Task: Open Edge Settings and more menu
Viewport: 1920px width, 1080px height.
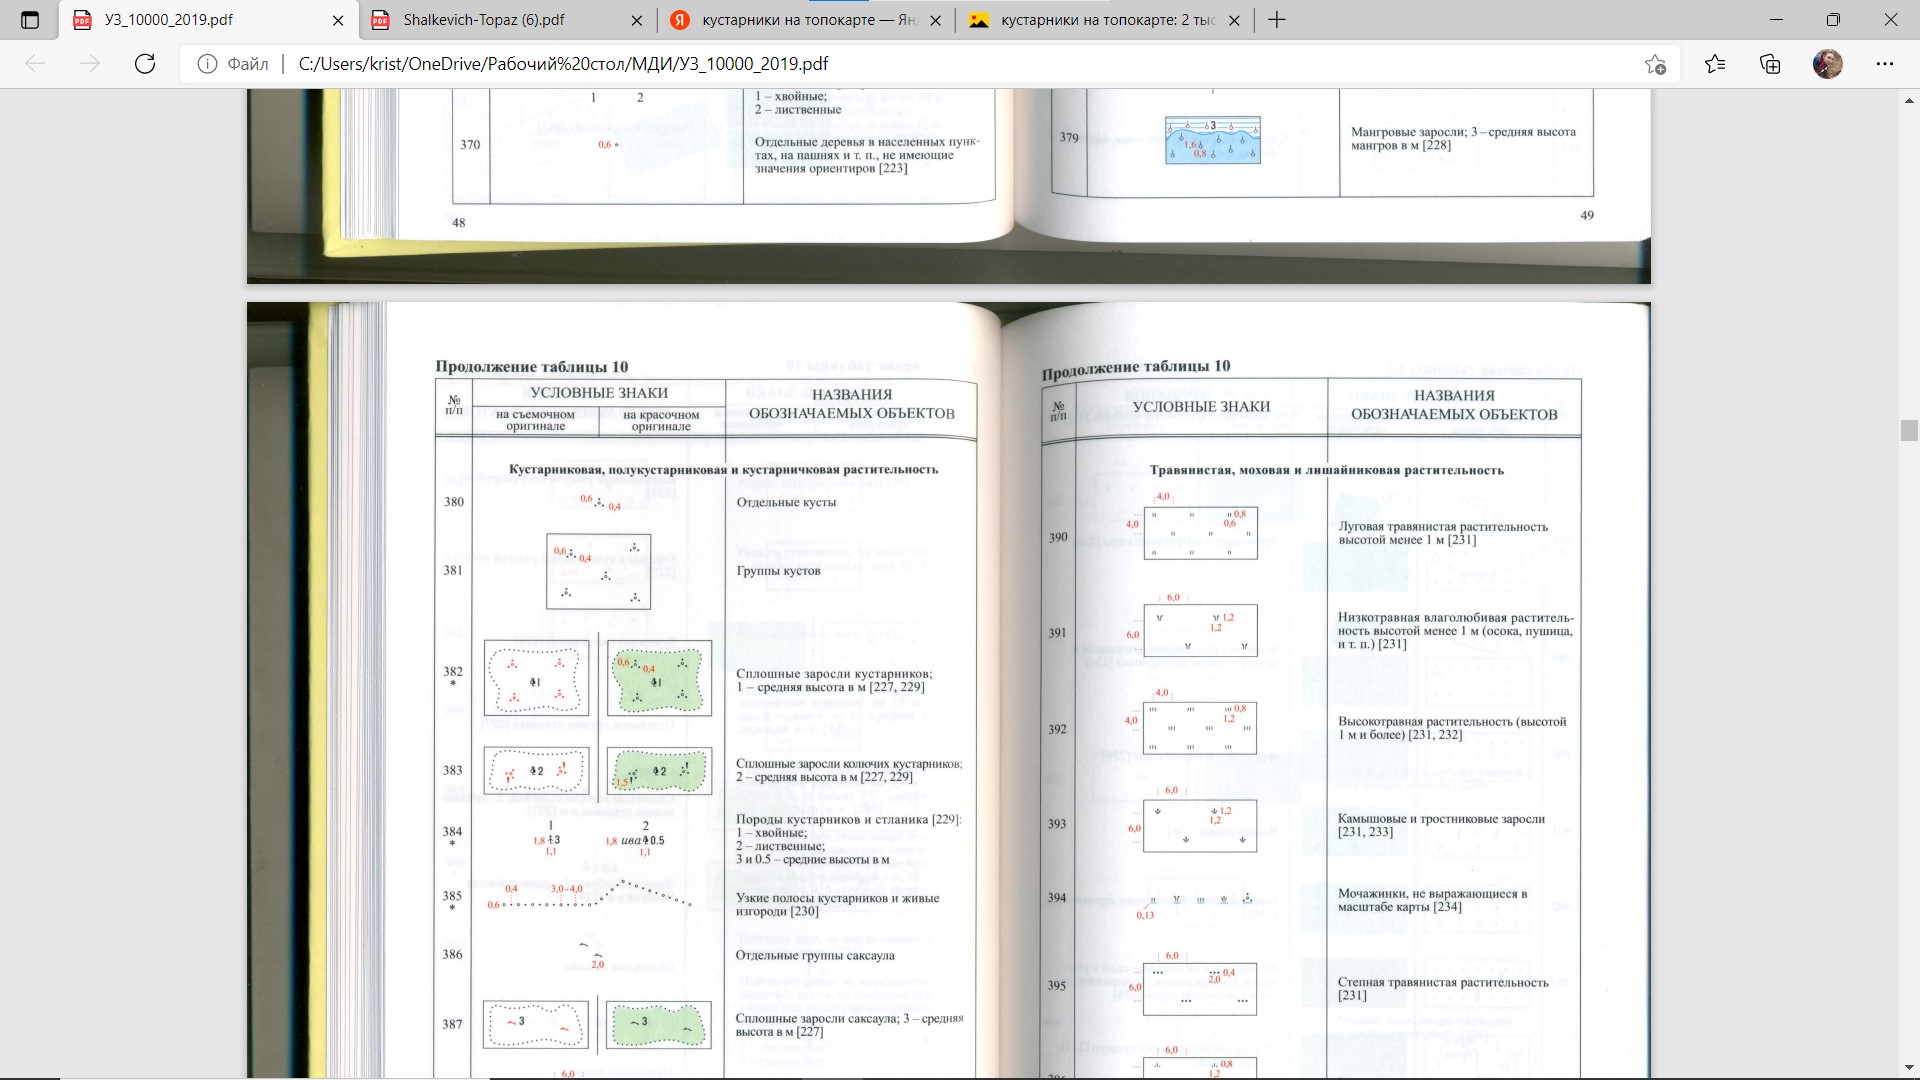Action: coord(1885,64)
